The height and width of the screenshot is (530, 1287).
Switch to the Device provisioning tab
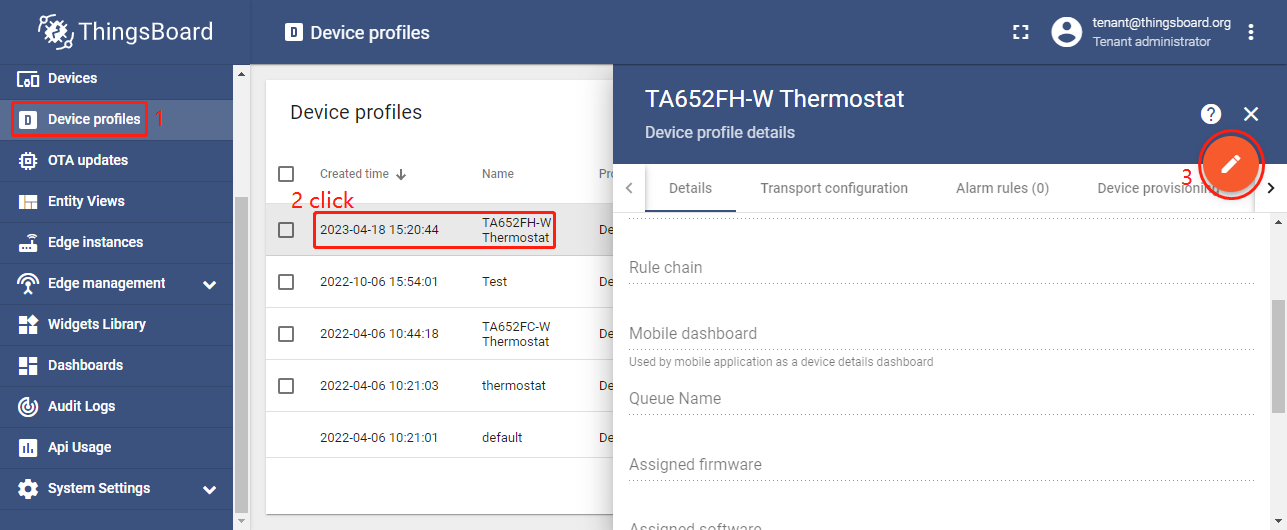click(x=1157, y=188)
